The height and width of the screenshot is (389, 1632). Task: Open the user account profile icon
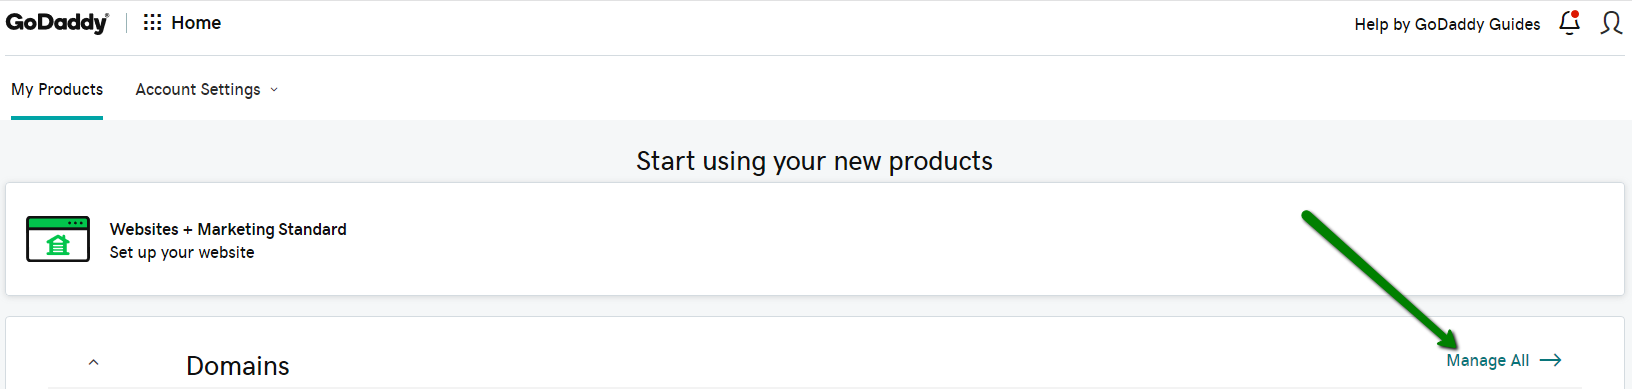click(1611, 23)
